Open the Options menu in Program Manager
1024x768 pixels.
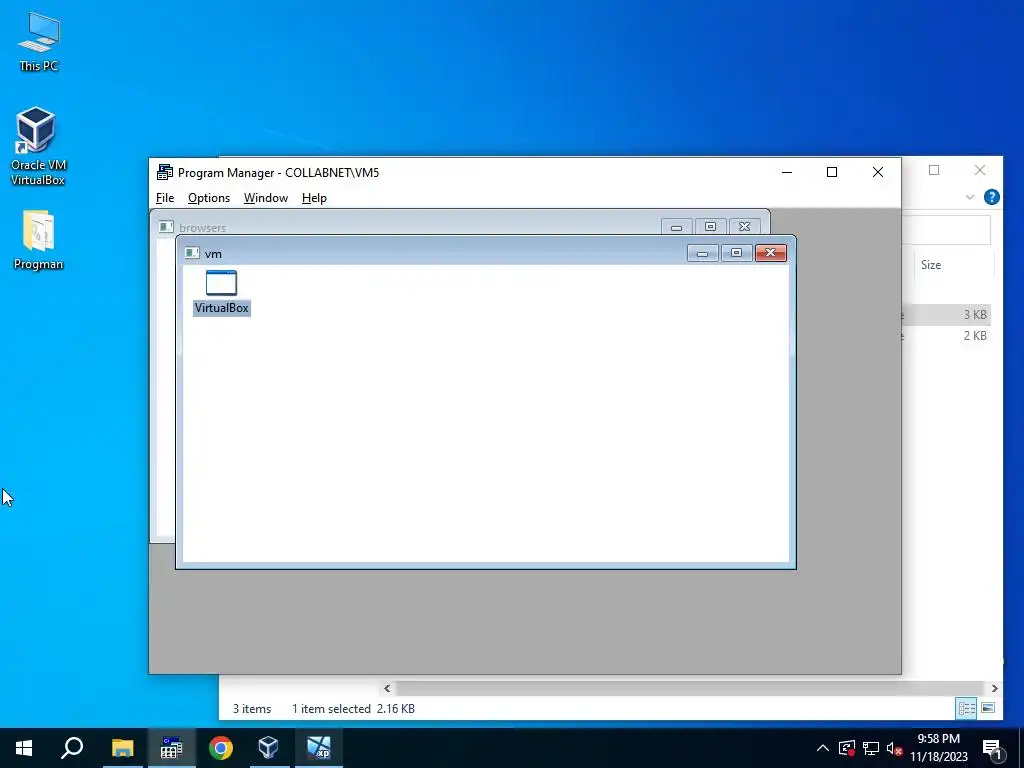(209, 198)
